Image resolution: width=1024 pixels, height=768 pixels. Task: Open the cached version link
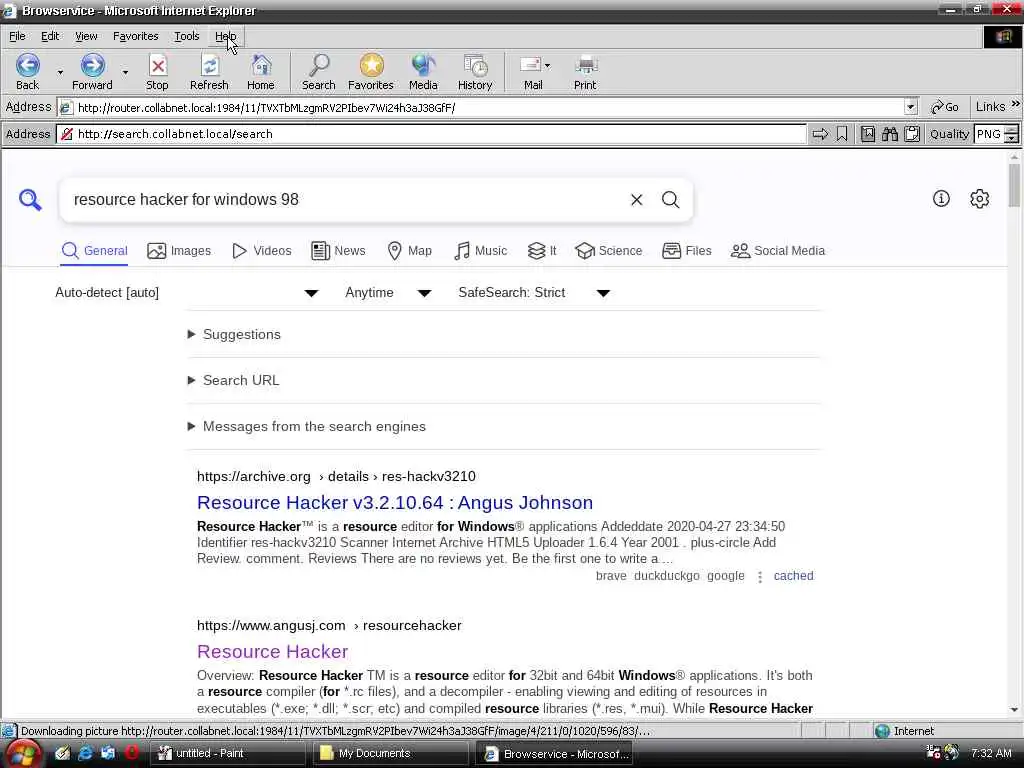tap(793, 576)
